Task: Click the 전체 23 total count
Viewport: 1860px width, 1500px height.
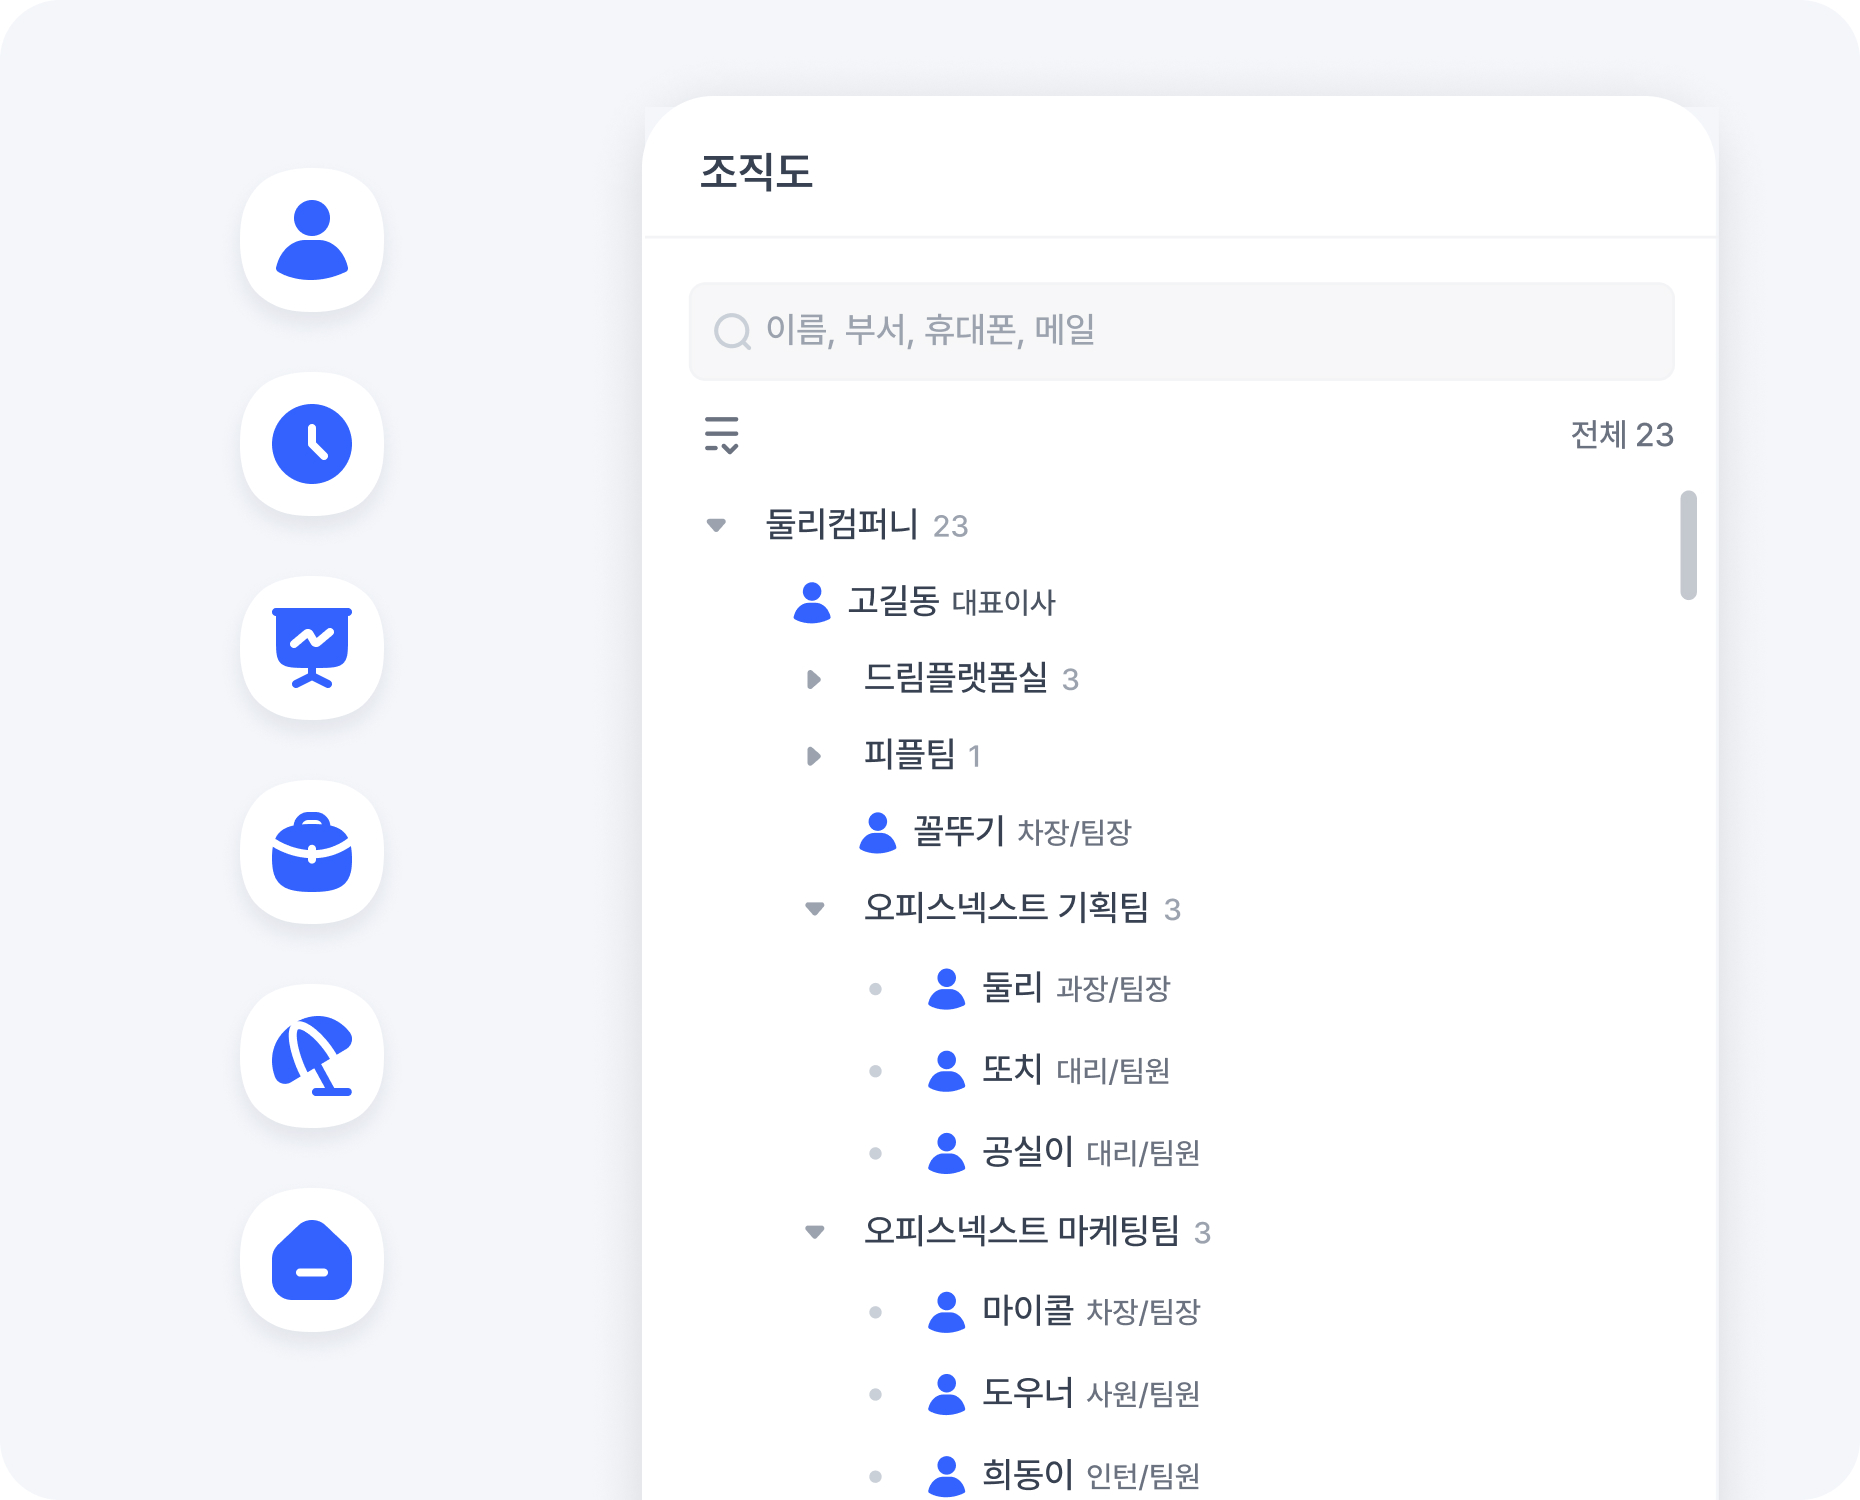Action: pos(1622,435)
